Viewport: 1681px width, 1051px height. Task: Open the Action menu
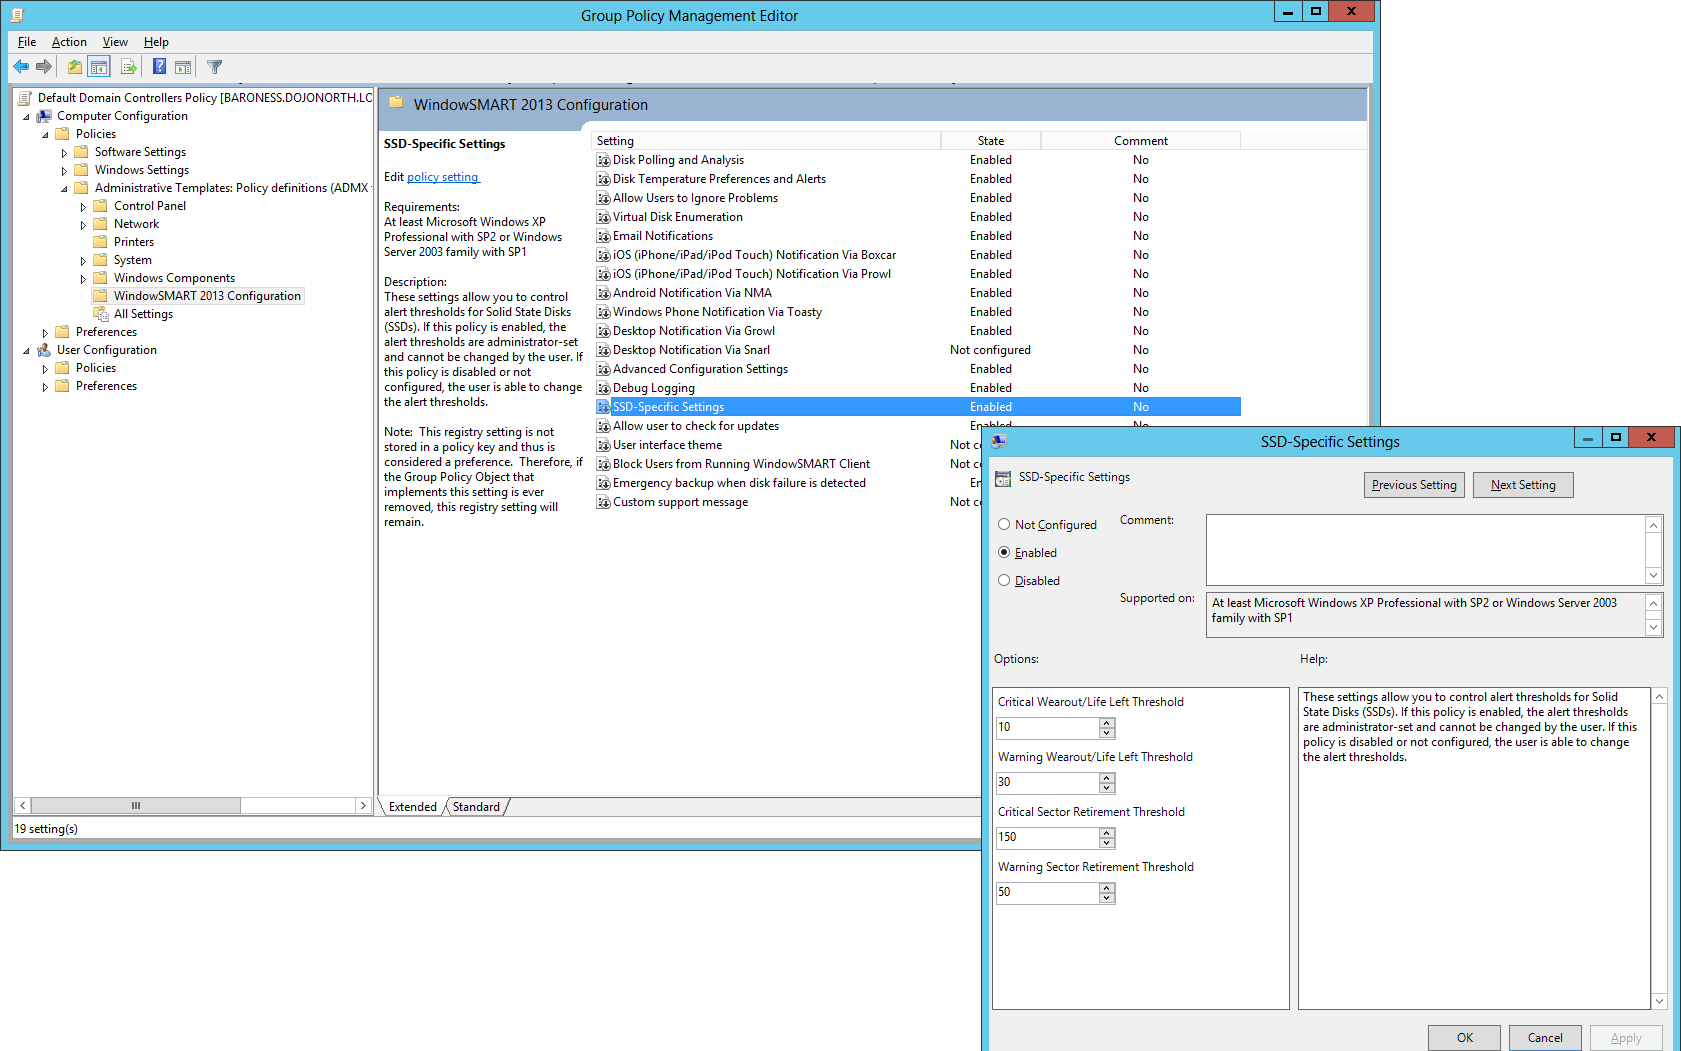click(69, 42)
